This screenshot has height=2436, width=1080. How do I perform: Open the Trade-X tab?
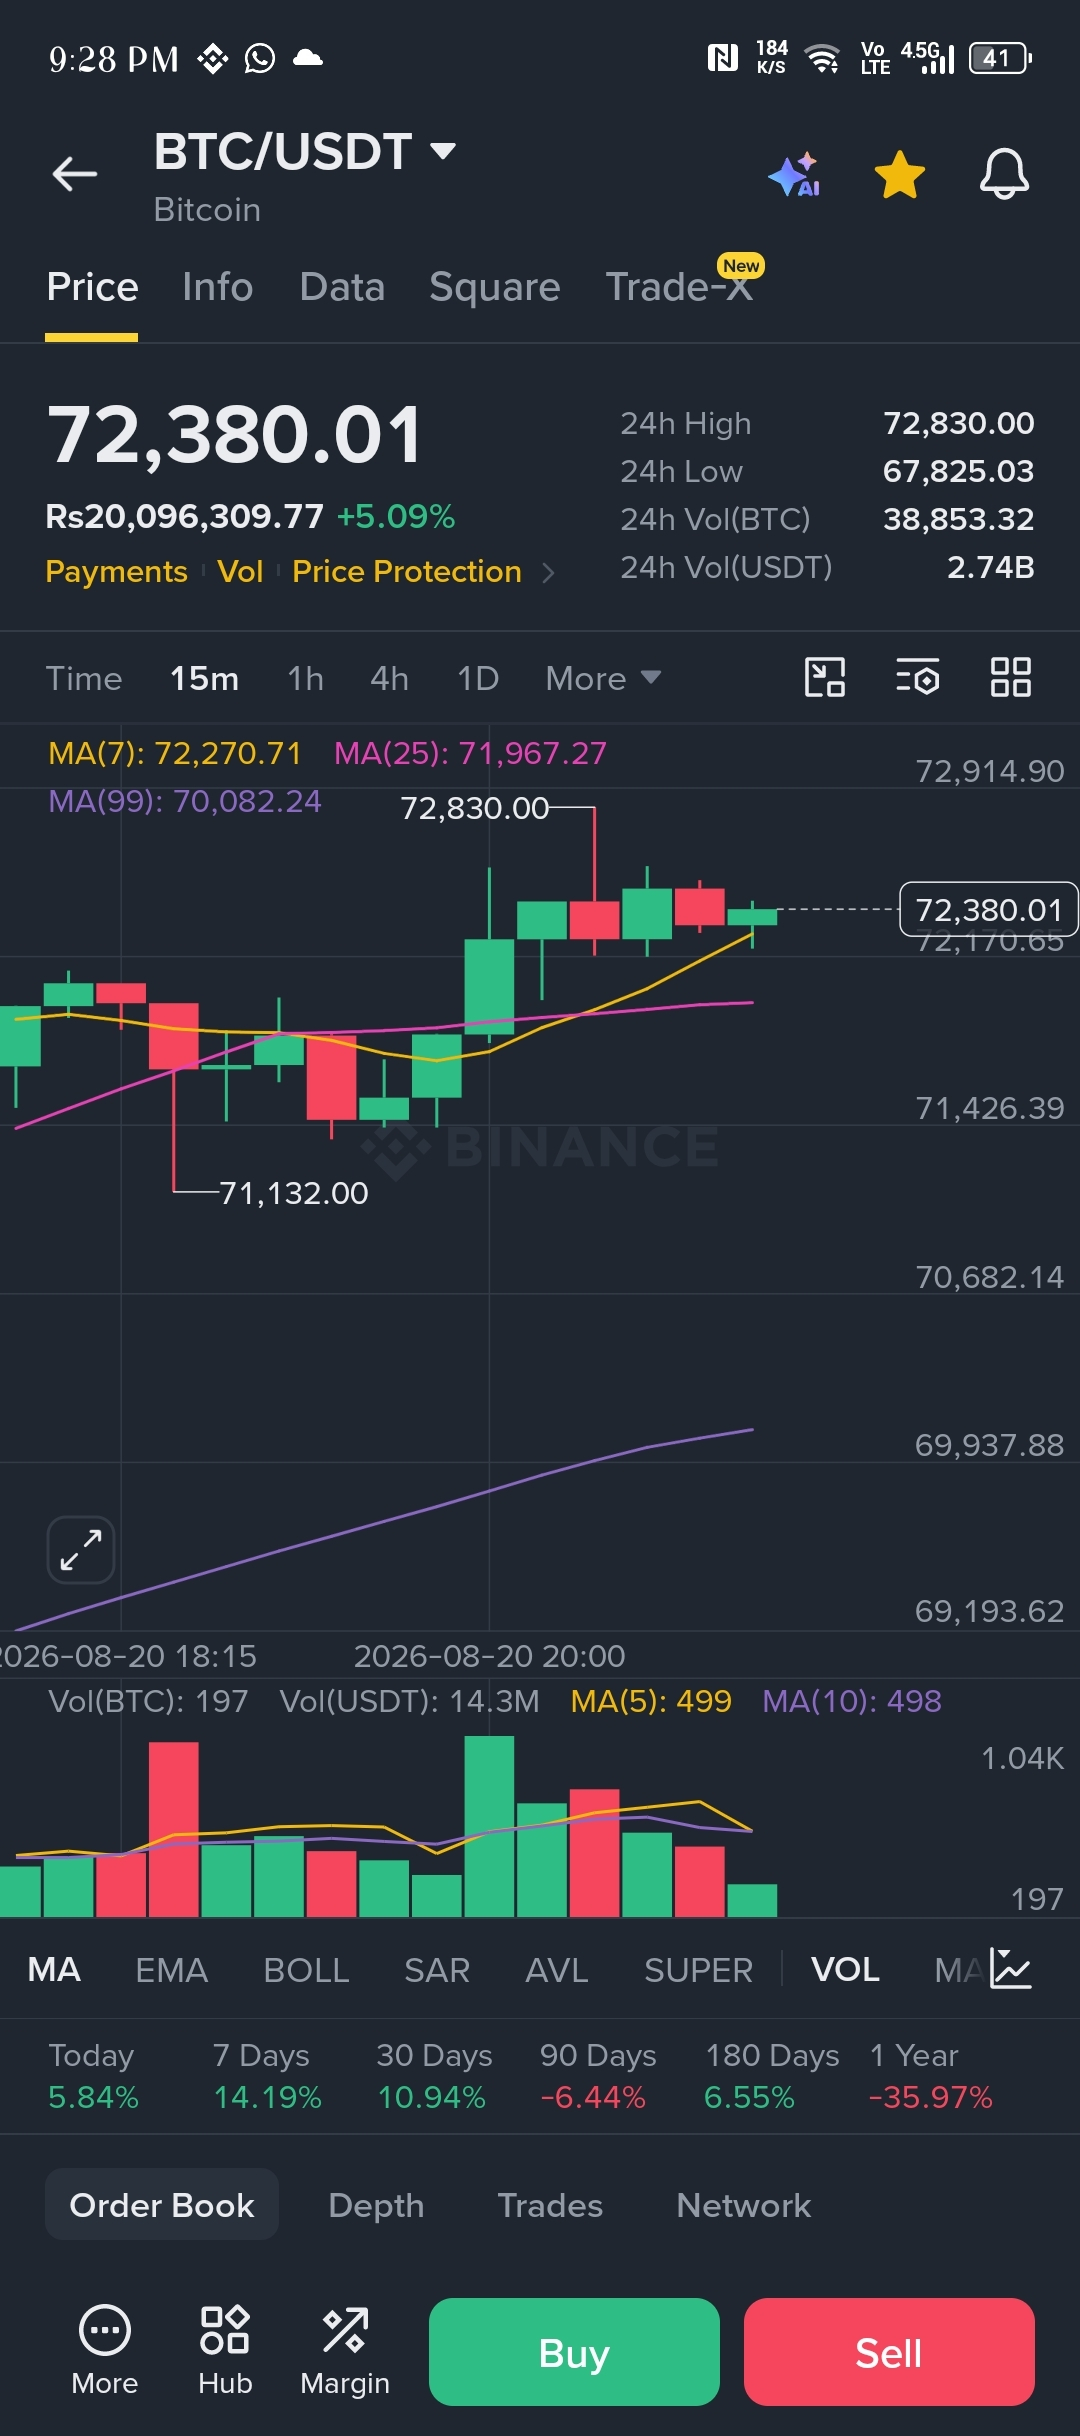(679, 287)
